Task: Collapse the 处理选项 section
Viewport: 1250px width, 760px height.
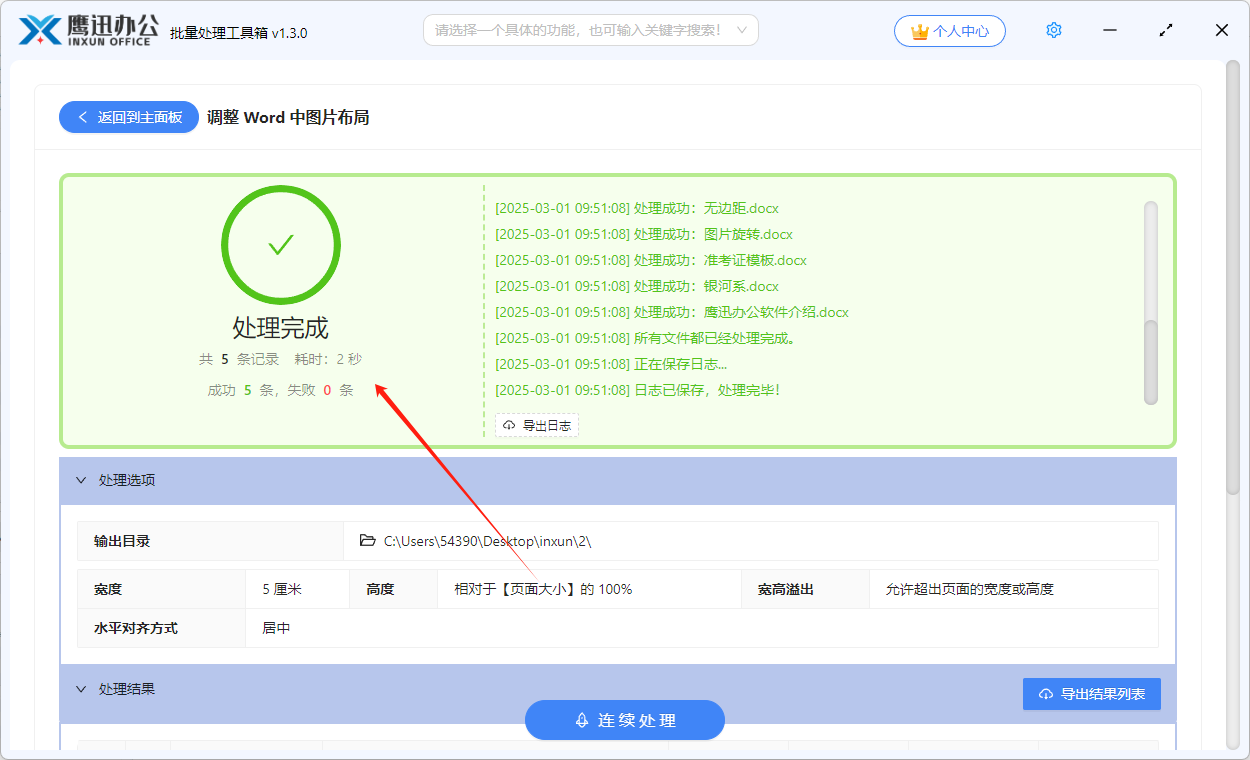Action: (82, 480)
